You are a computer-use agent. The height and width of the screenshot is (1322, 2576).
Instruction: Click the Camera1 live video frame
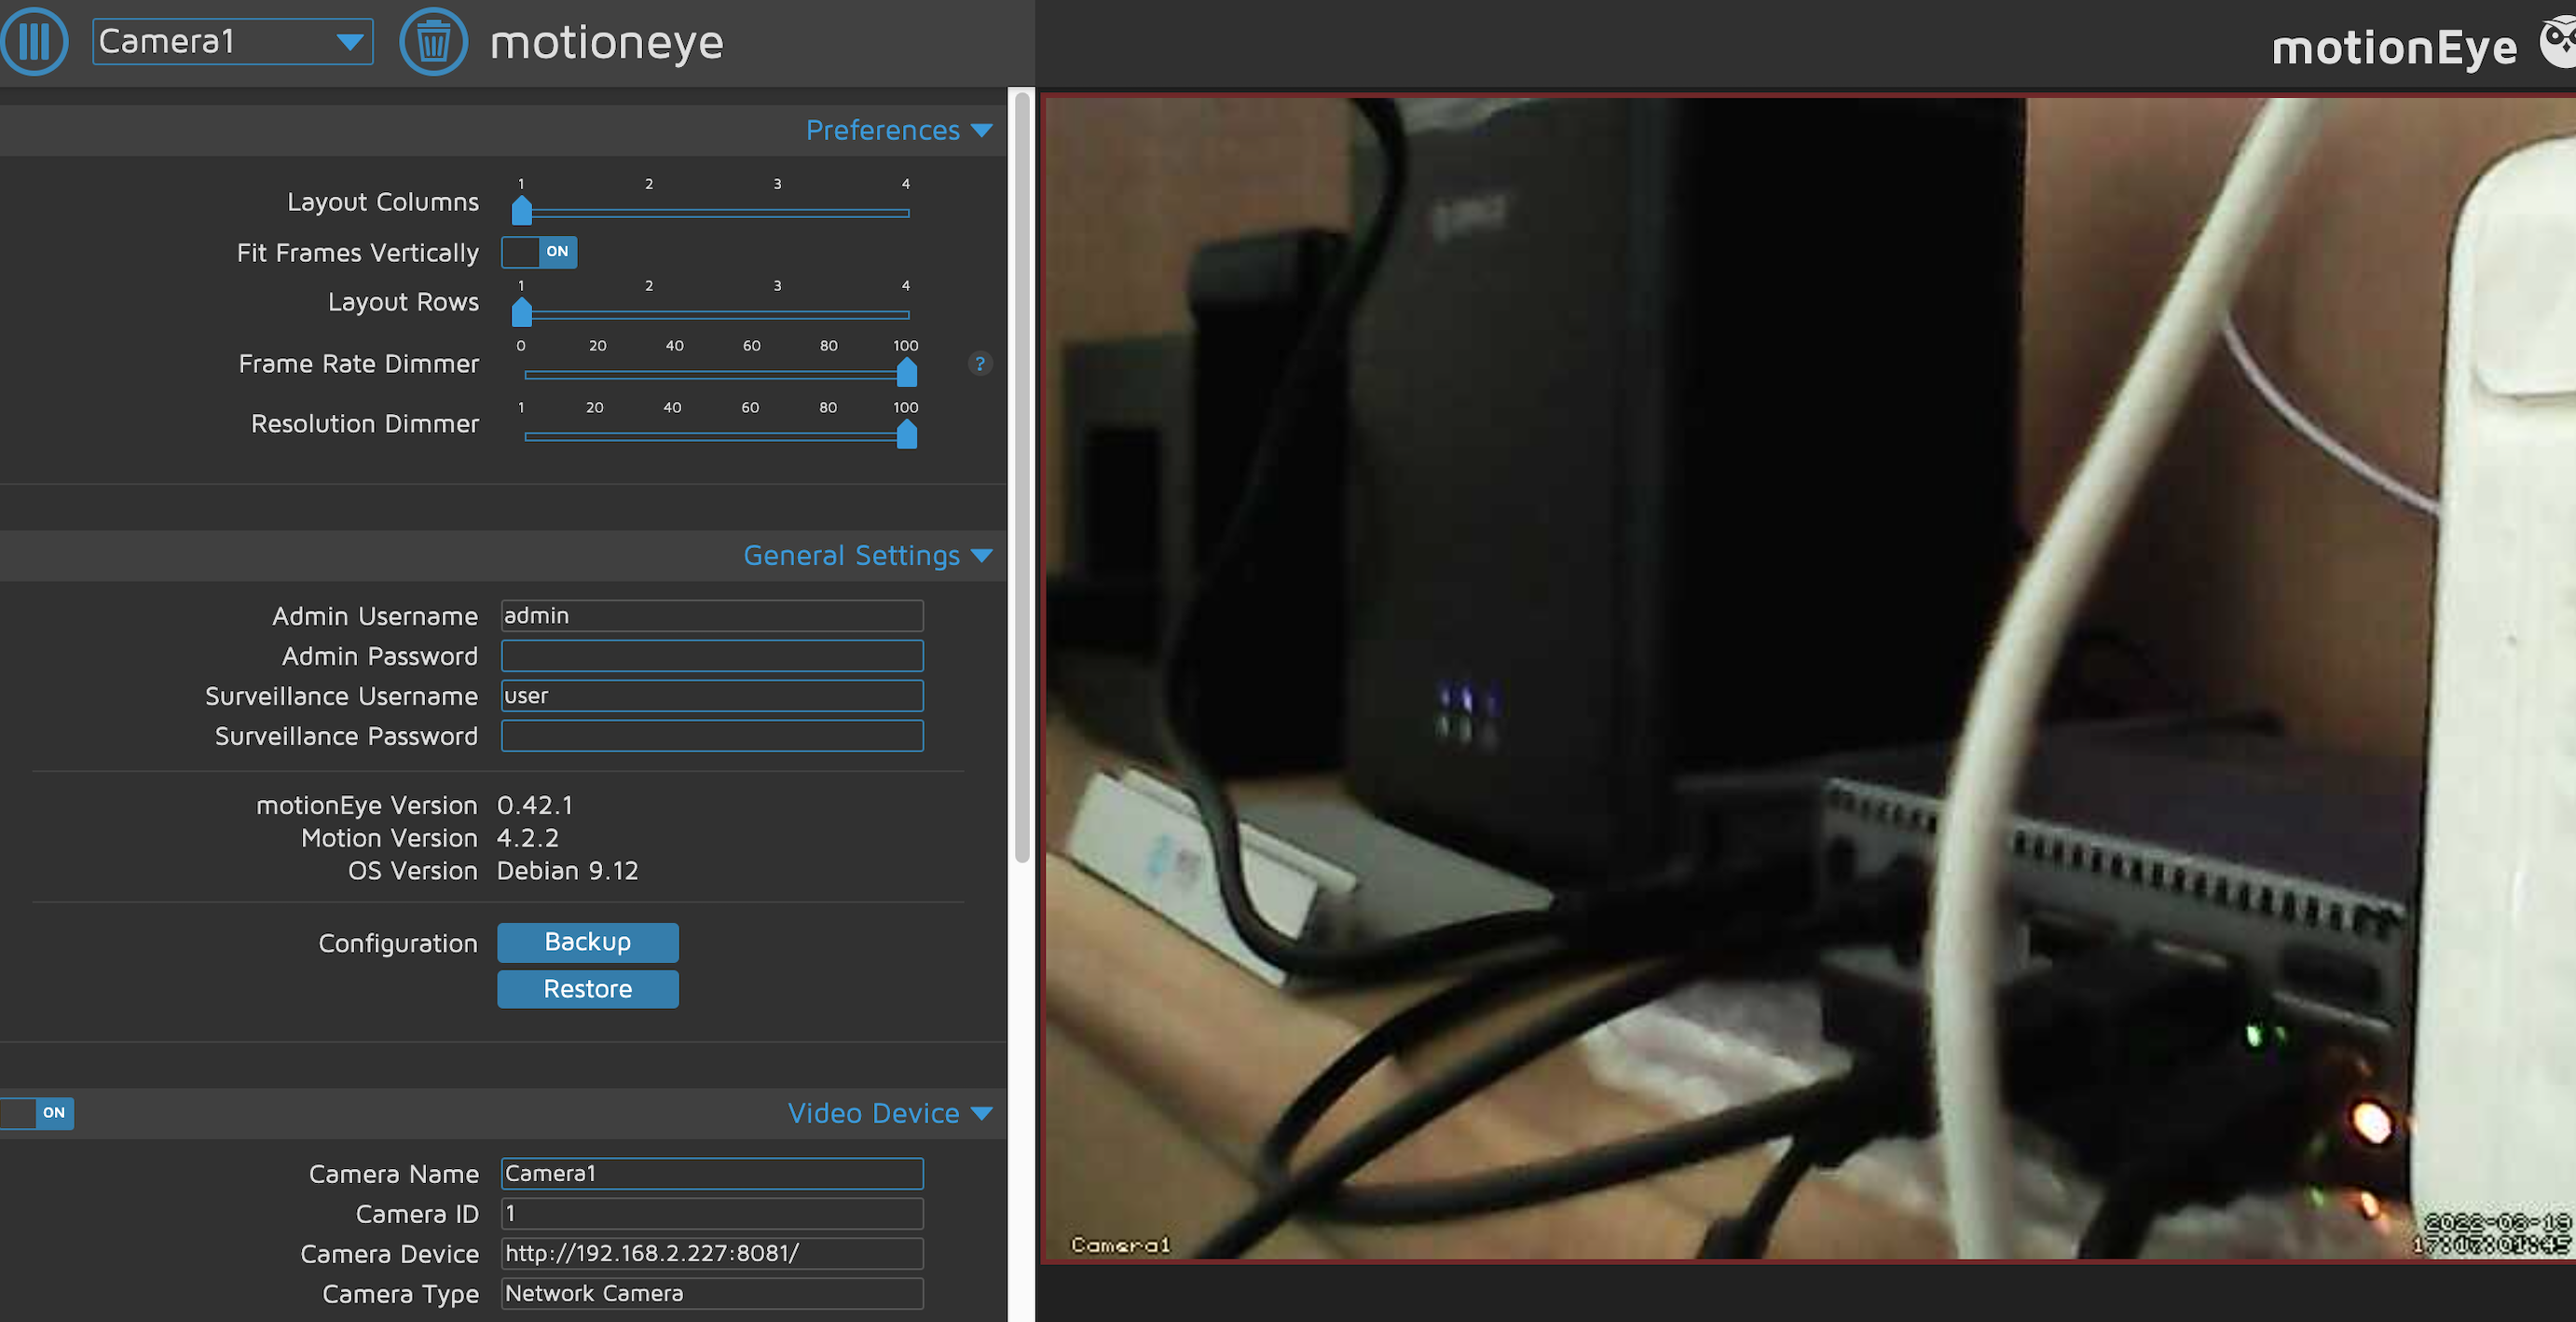pos(1800,680)
